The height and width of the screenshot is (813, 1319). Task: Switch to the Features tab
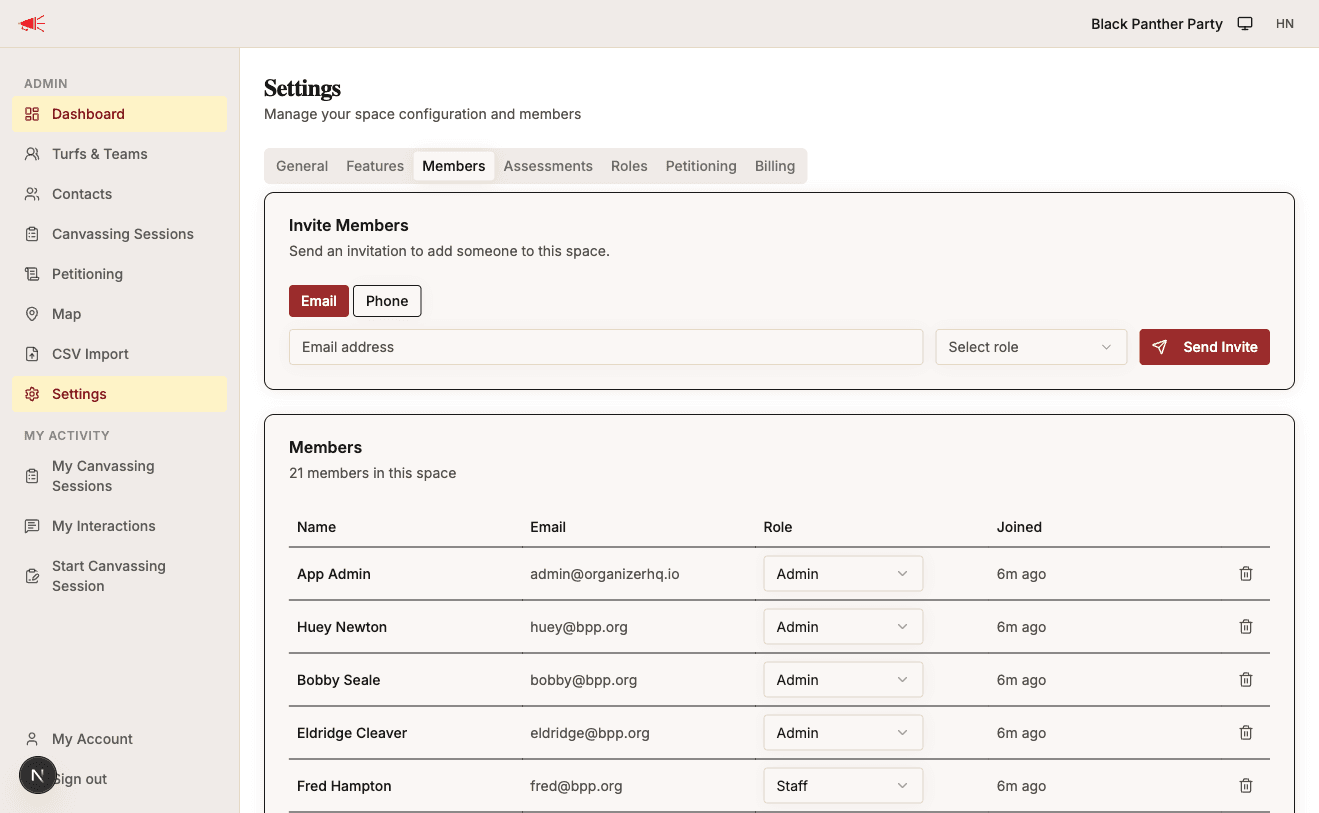pos(375,166)
